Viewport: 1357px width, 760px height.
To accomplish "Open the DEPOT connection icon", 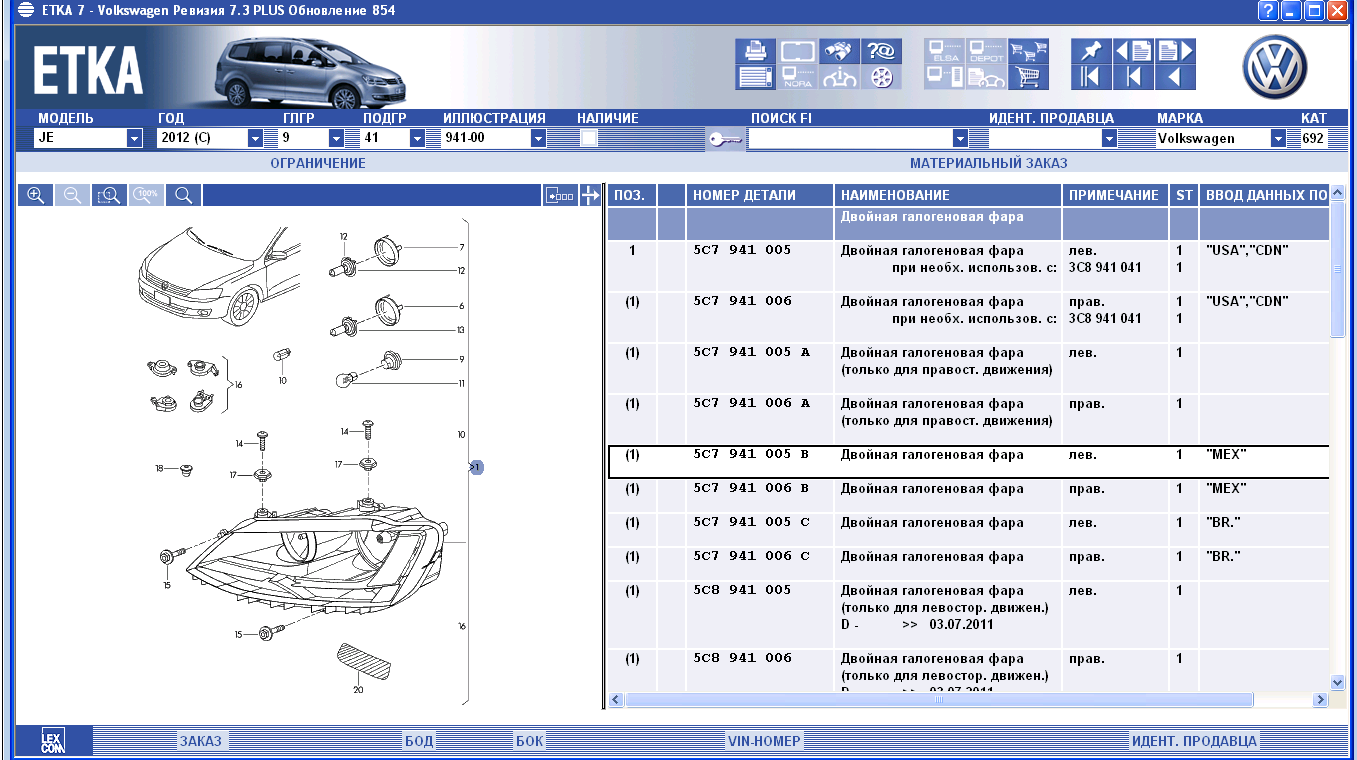I will [987, 51].
